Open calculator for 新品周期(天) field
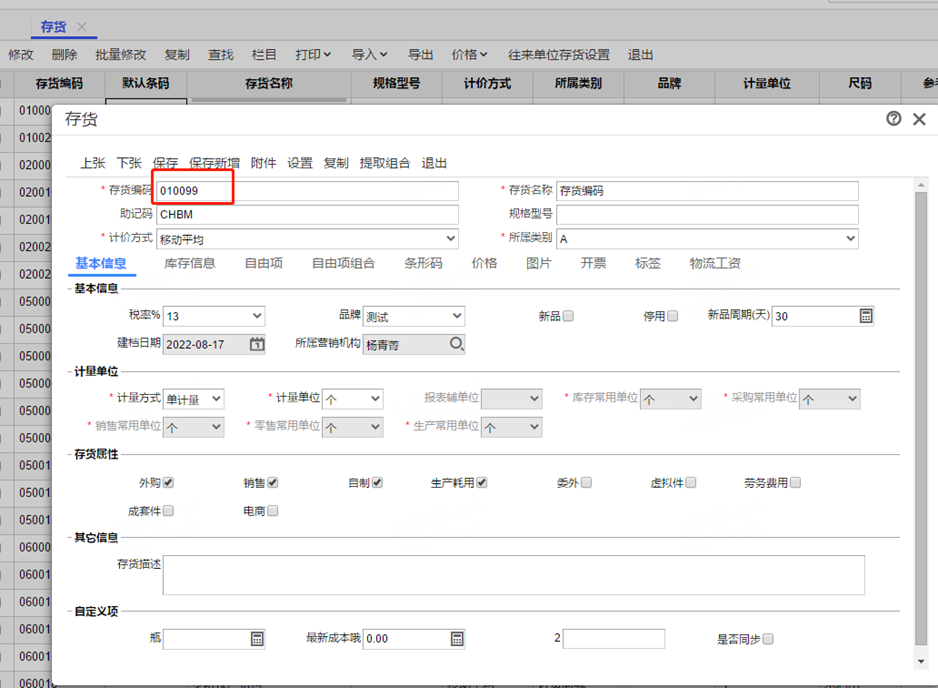938x688 pixels. click(x=866, y=316)
